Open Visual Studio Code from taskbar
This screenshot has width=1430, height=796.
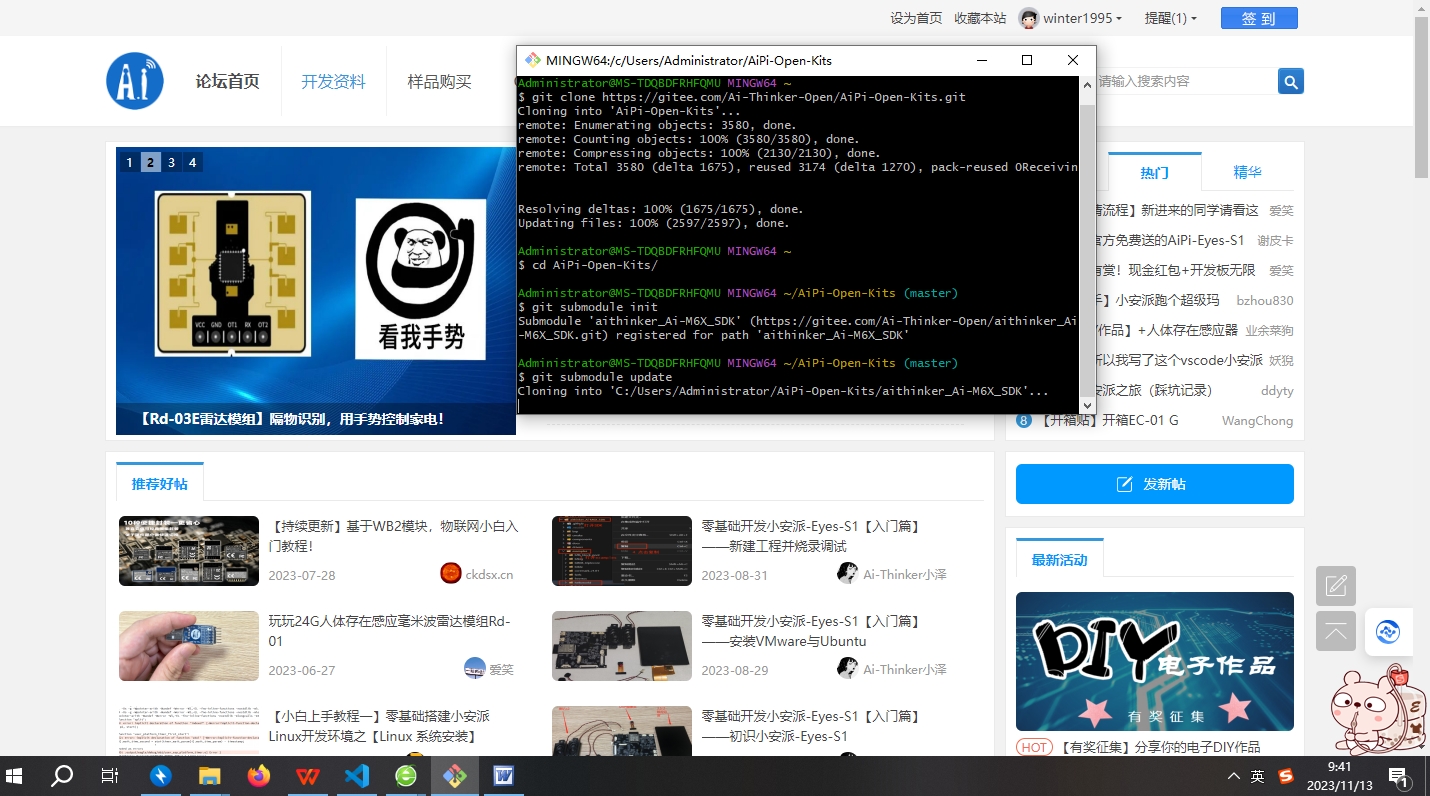356,776
